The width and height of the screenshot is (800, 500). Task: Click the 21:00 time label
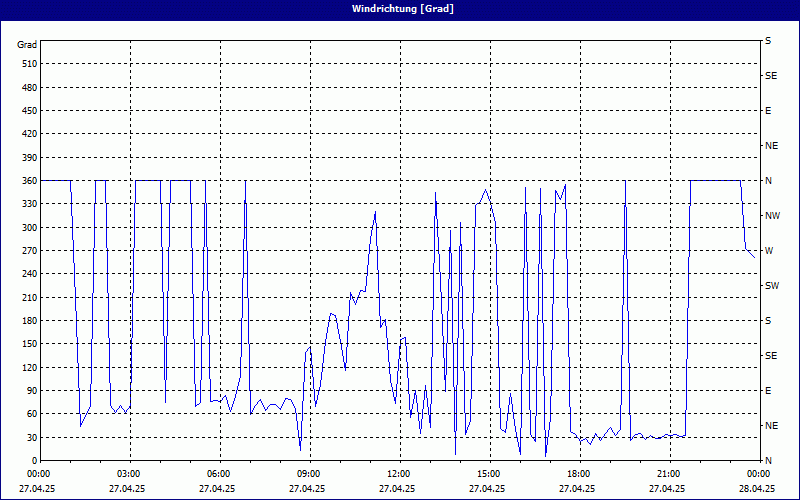pos(668,473)
